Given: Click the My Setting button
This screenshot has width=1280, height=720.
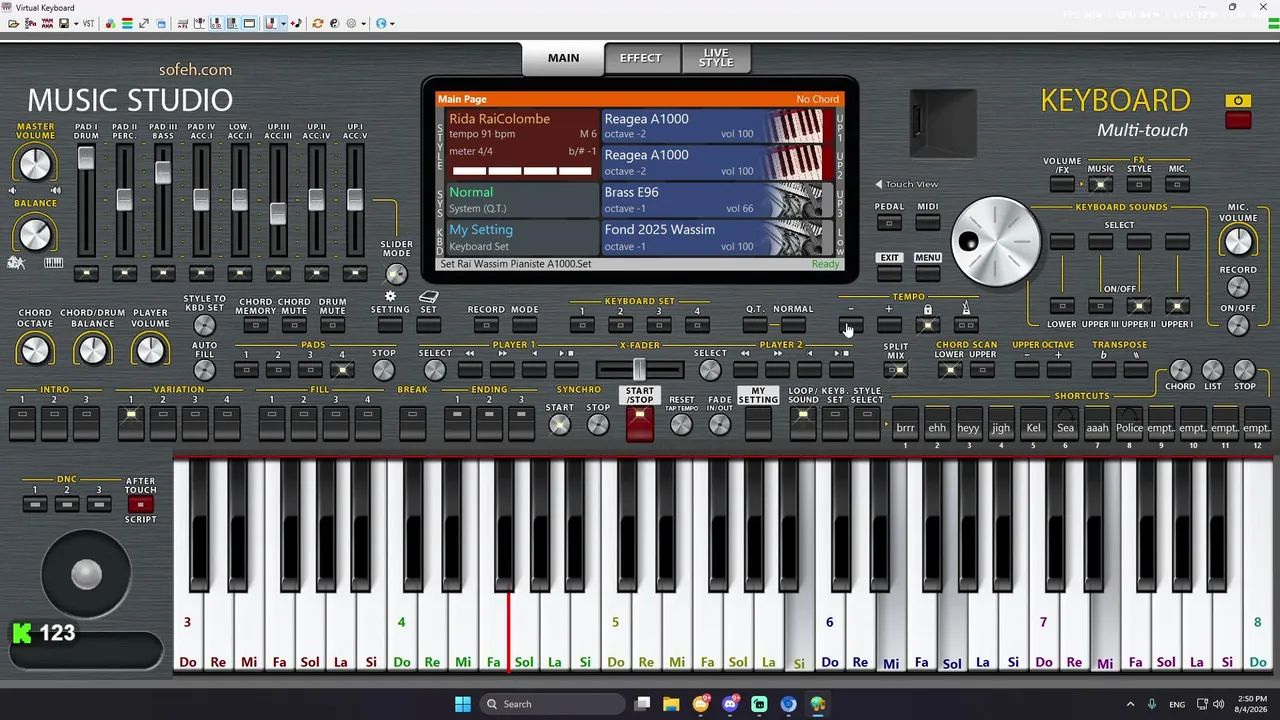Looking at the screenshot, I should click(x=758, y=423).
